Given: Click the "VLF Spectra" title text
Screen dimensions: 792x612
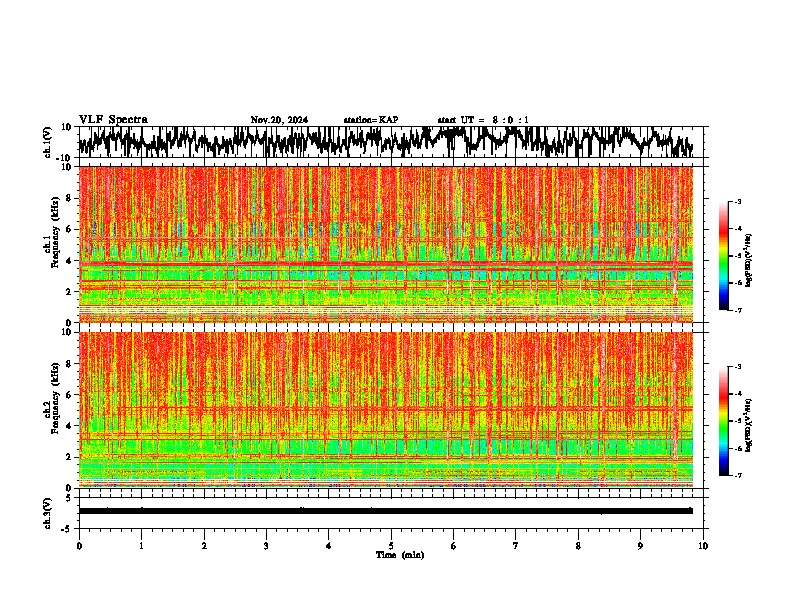Looking at the screenshot, I should pos(113,120).
